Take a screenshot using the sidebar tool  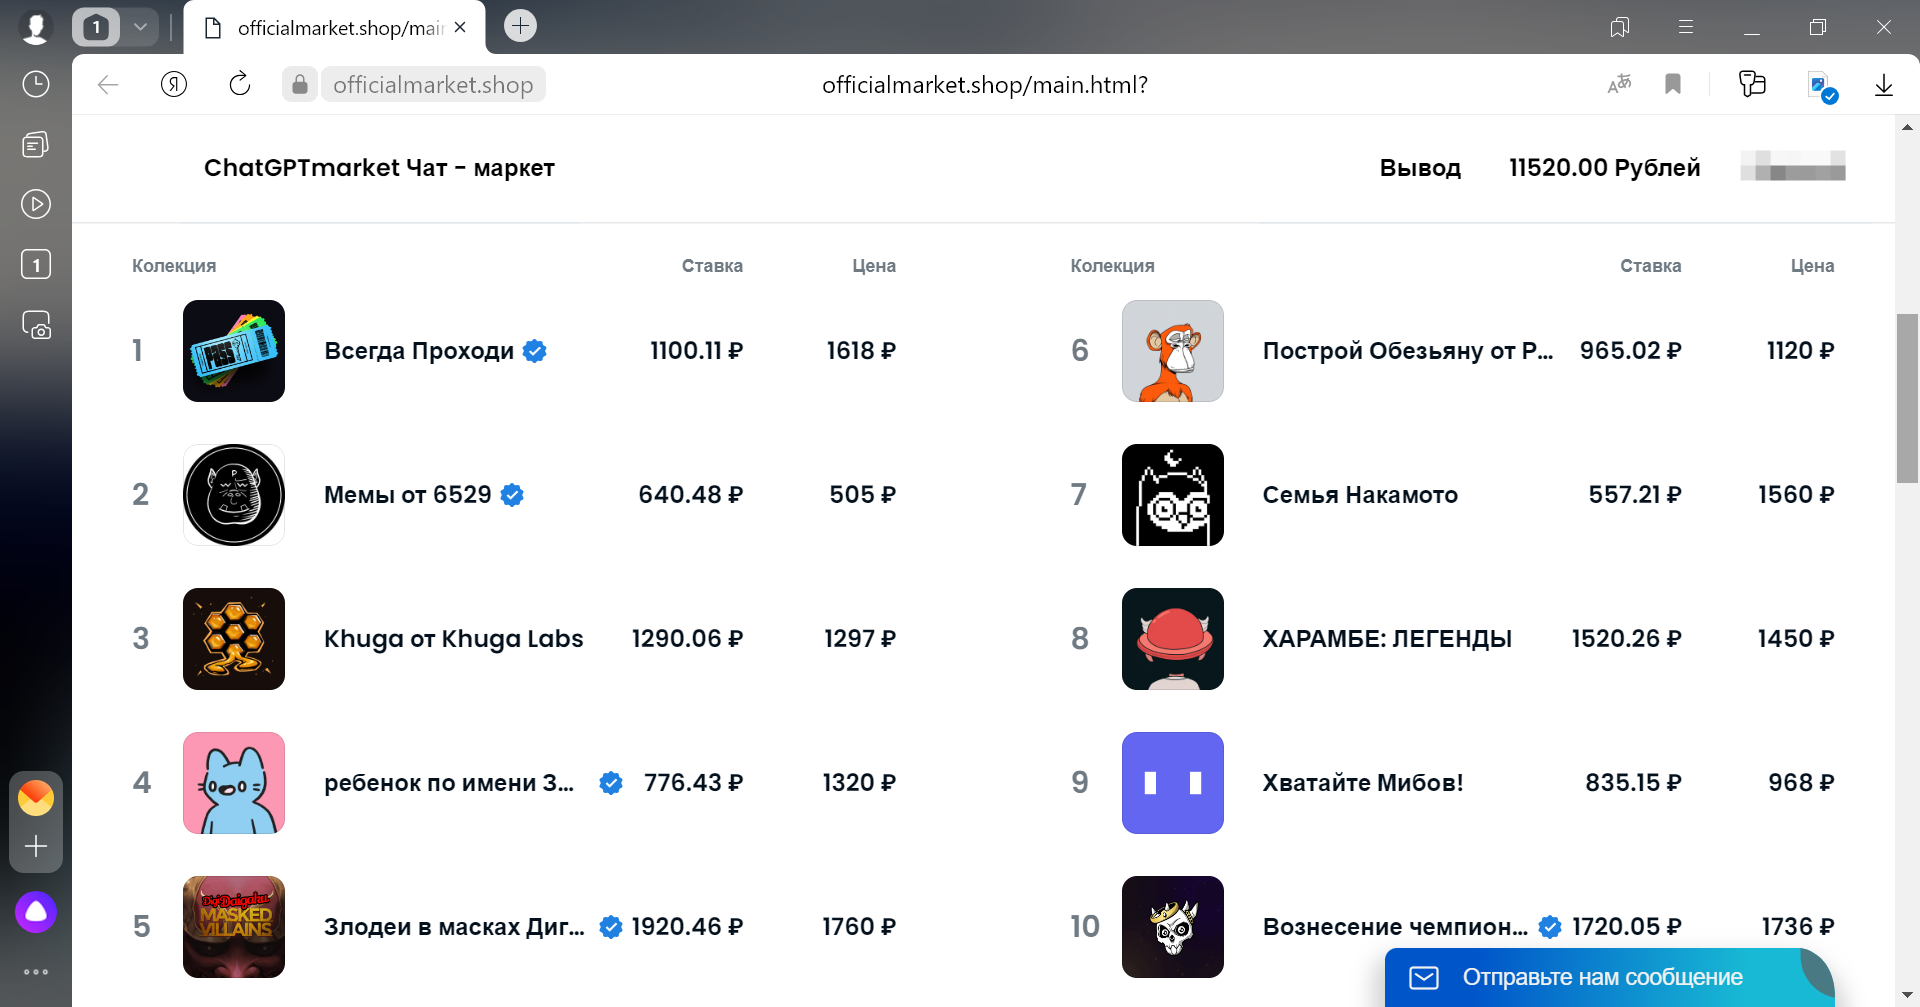click(x=36, y=325)
